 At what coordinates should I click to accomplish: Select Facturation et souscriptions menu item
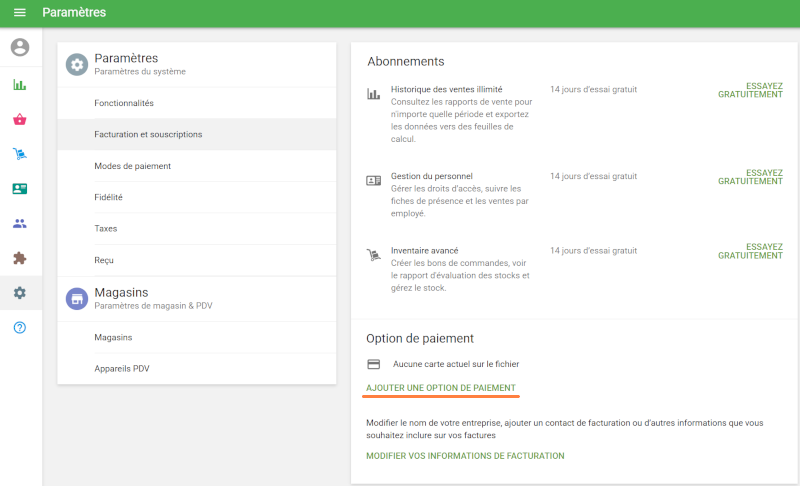tap(148, 134)
